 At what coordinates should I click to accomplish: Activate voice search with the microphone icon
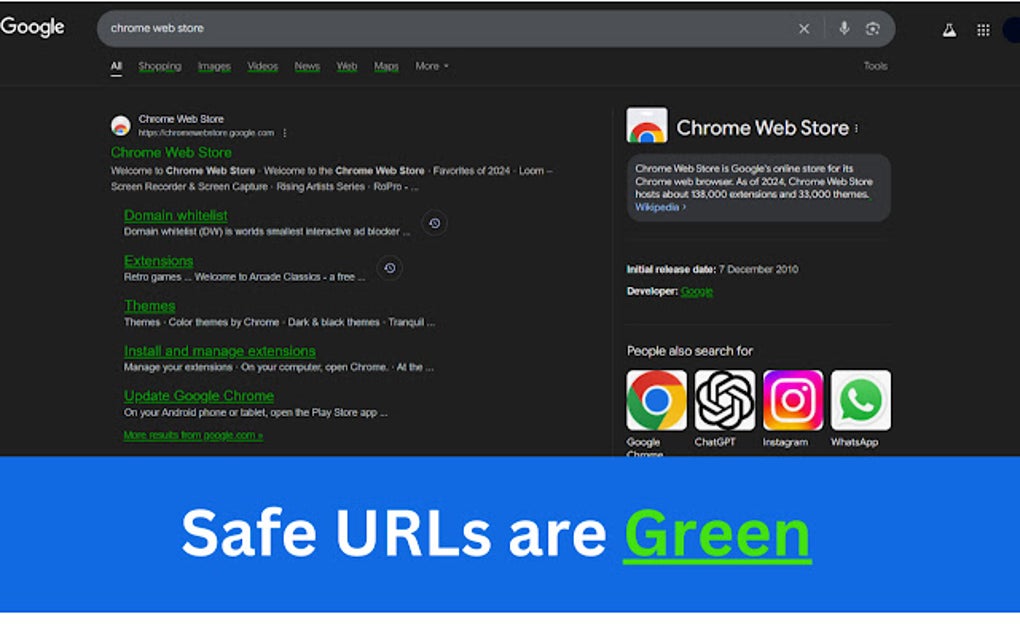click(844, 28)
